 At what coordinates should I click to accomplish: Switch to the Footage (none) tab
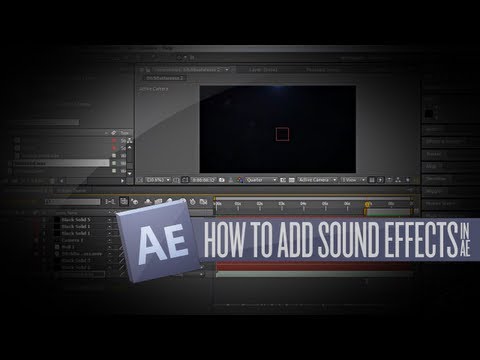[x=322, y=70]
